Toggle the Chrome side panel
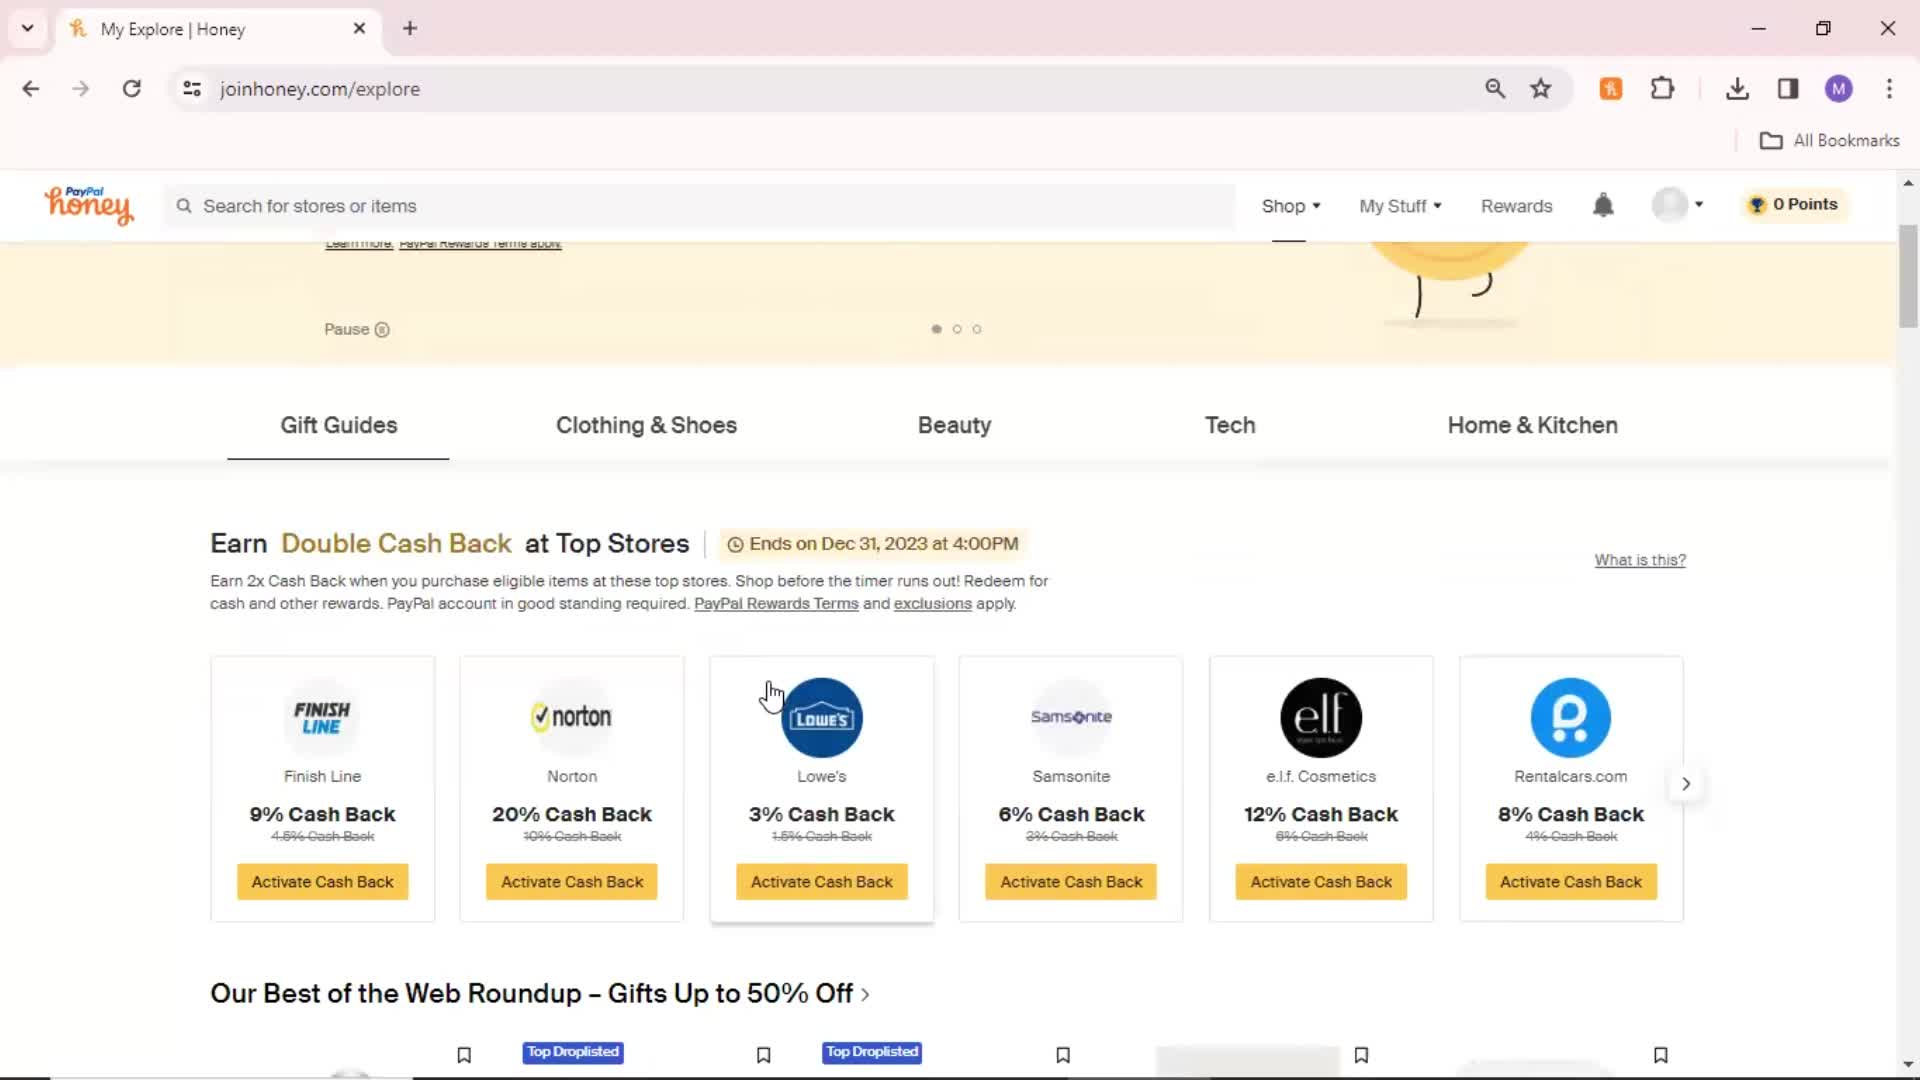1920x1080 pixels. (1788, 89)
